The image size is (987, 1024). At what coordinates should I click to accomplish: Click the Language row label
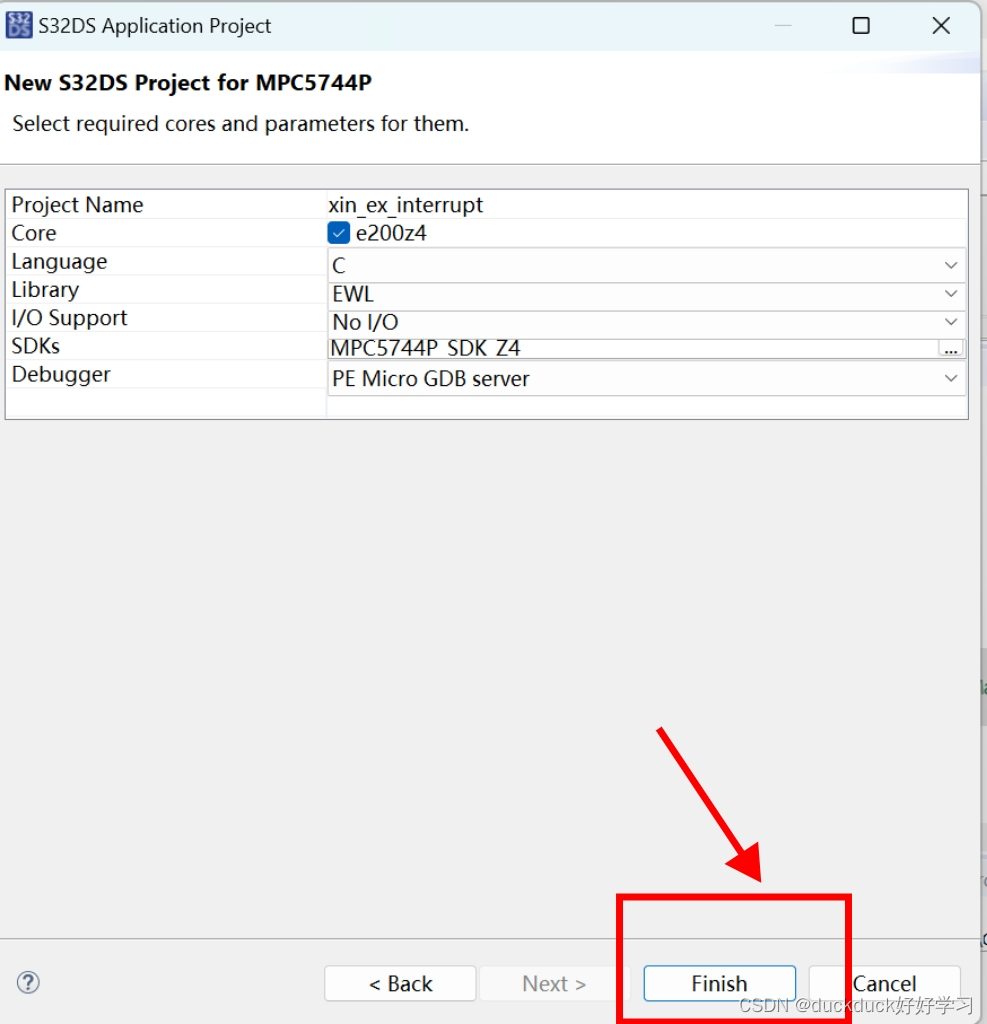pyautogui.click(x=59, y=262)
